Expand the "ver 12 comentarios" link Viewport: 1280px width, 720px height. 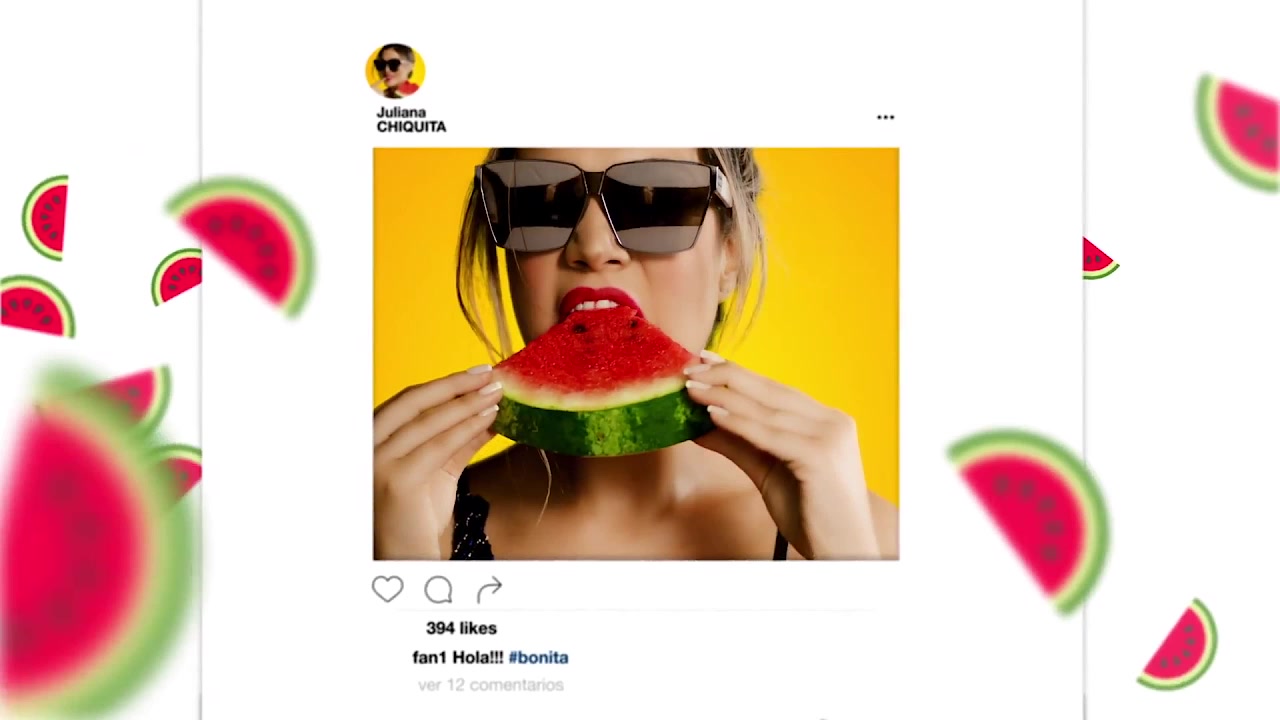(491, 685)
